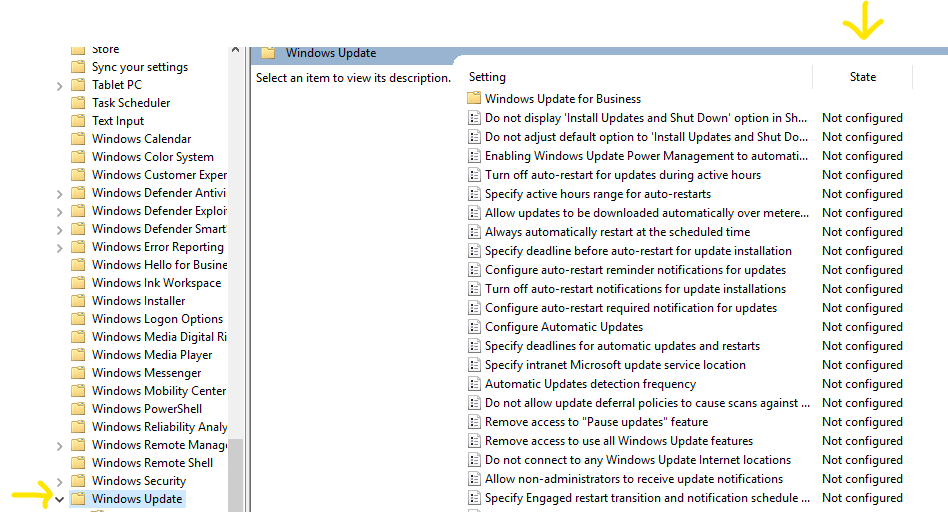Expand the Tablet PC tree node
Screen dimensions: 948x512
point(59,86)
